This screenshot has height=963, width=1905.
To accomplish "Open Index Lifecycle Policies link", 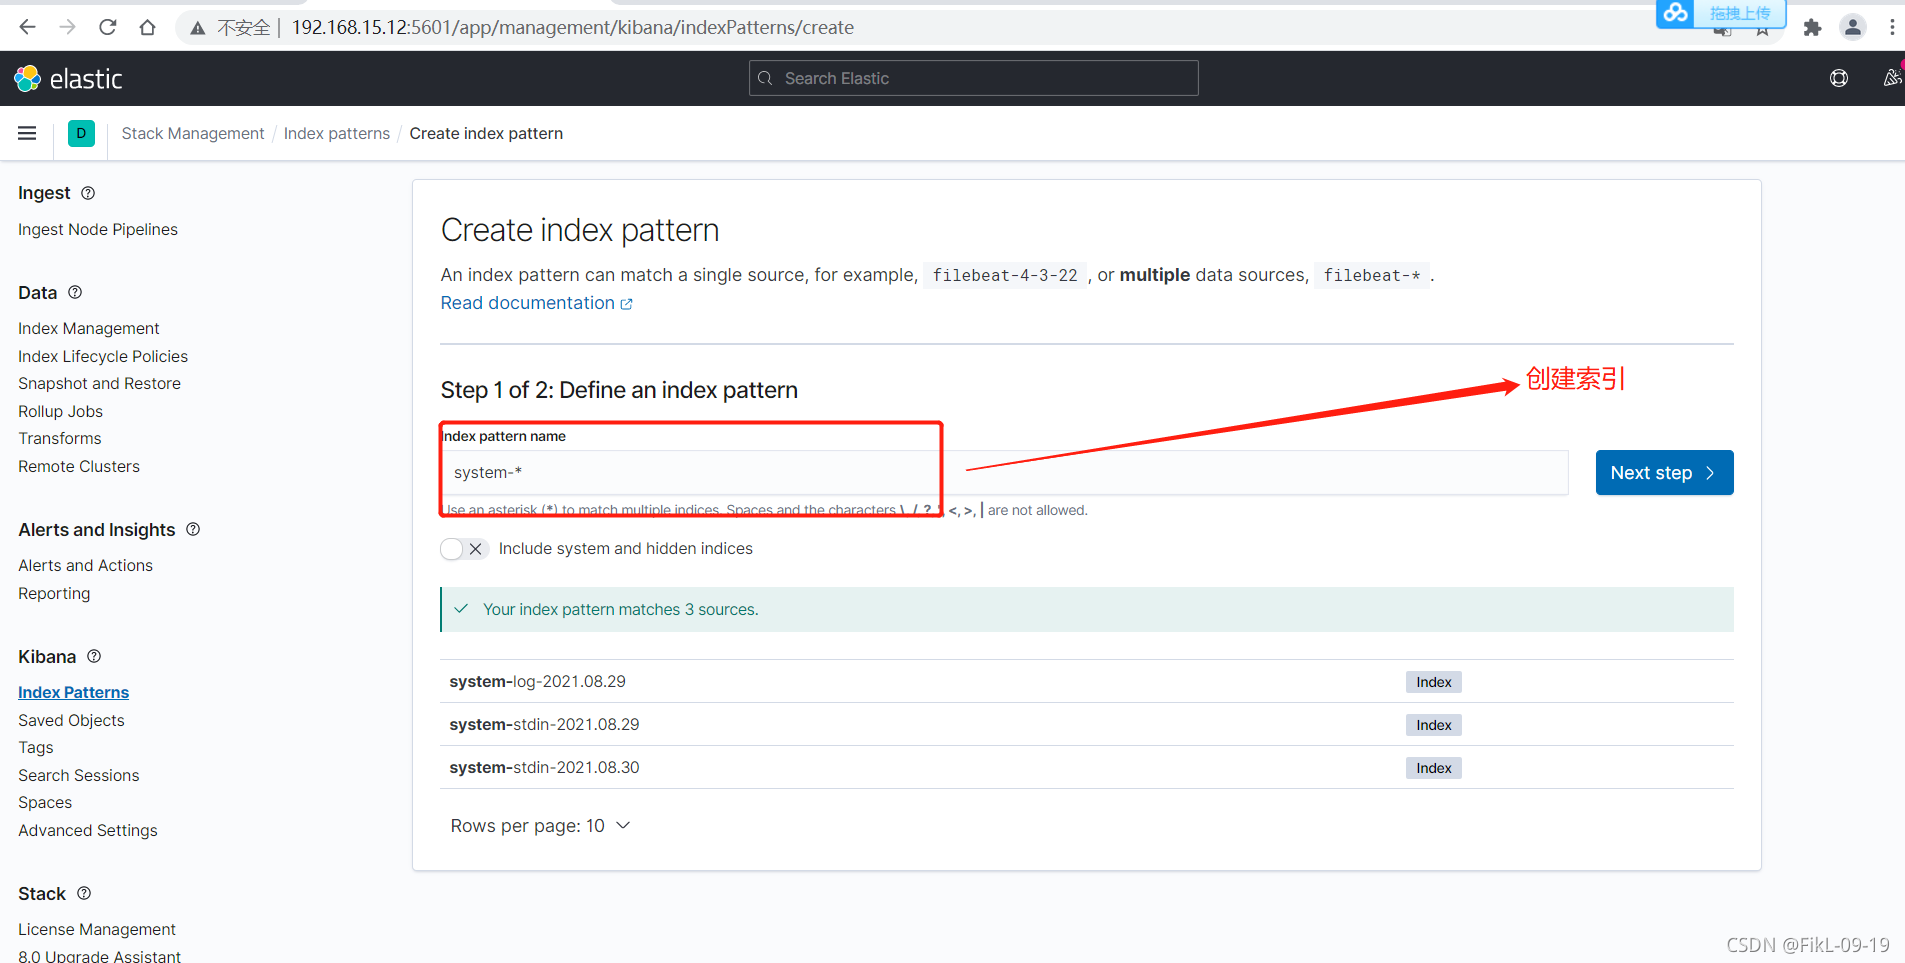I will click(x=103, y=356).
